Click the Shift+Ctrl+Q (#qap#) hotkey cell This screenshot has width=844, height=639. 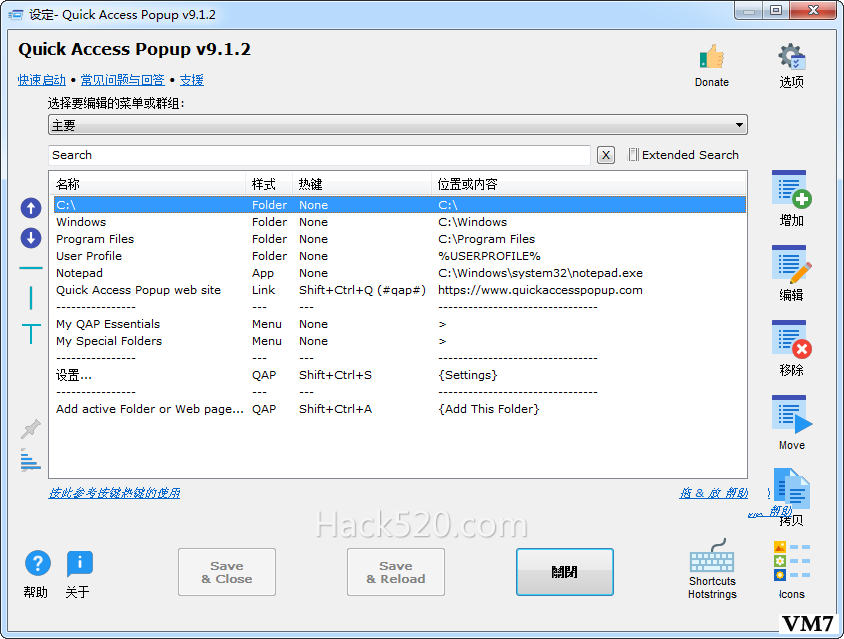(x=362, y=290)
